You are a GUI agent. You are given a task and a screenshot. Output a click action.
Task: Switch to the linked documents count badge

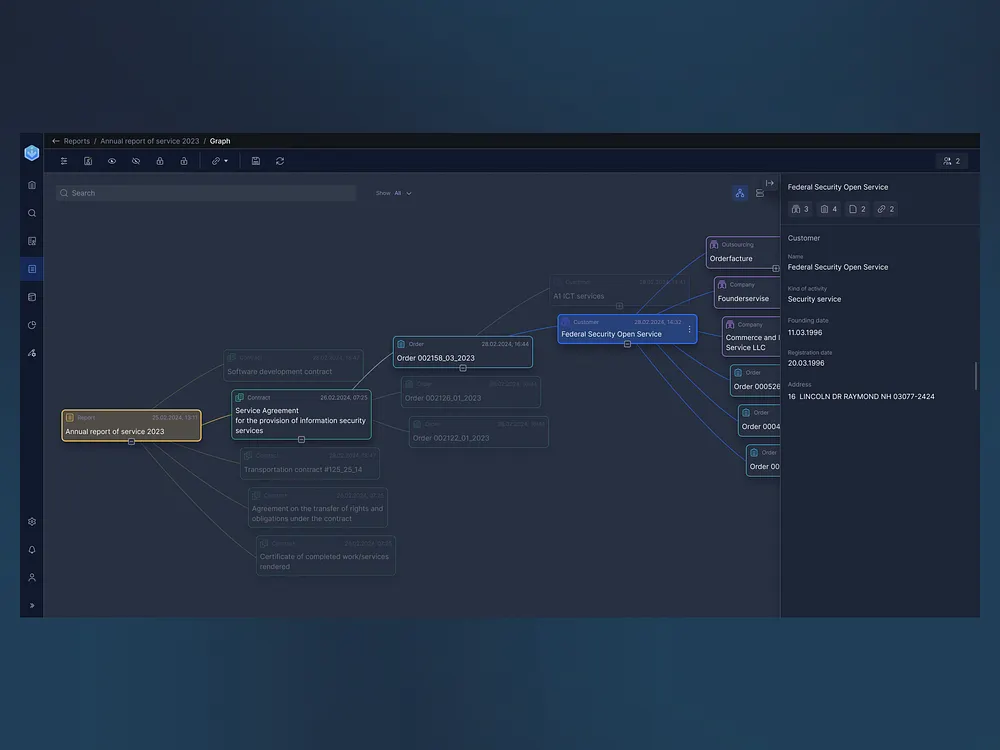(857, 209)
